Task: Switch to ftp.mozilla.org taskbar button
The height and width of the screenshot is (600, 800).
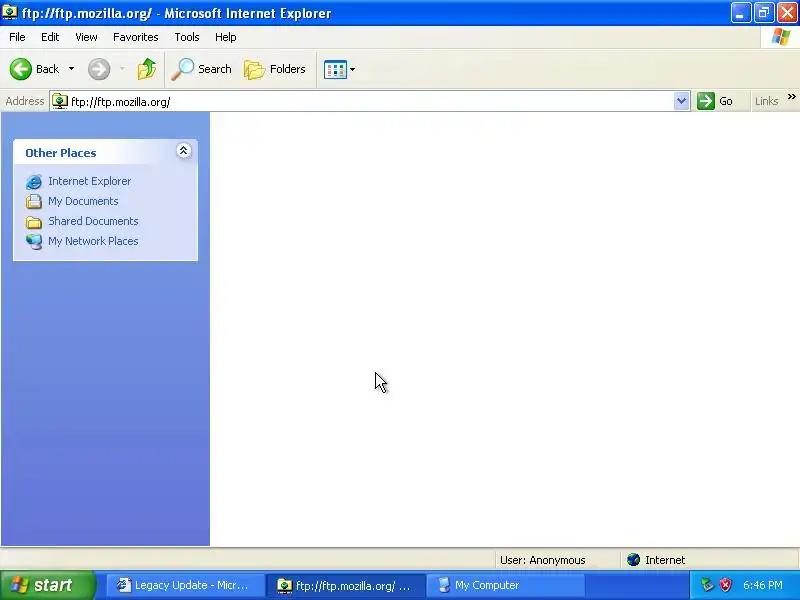Action: click(x=346, y=585)
